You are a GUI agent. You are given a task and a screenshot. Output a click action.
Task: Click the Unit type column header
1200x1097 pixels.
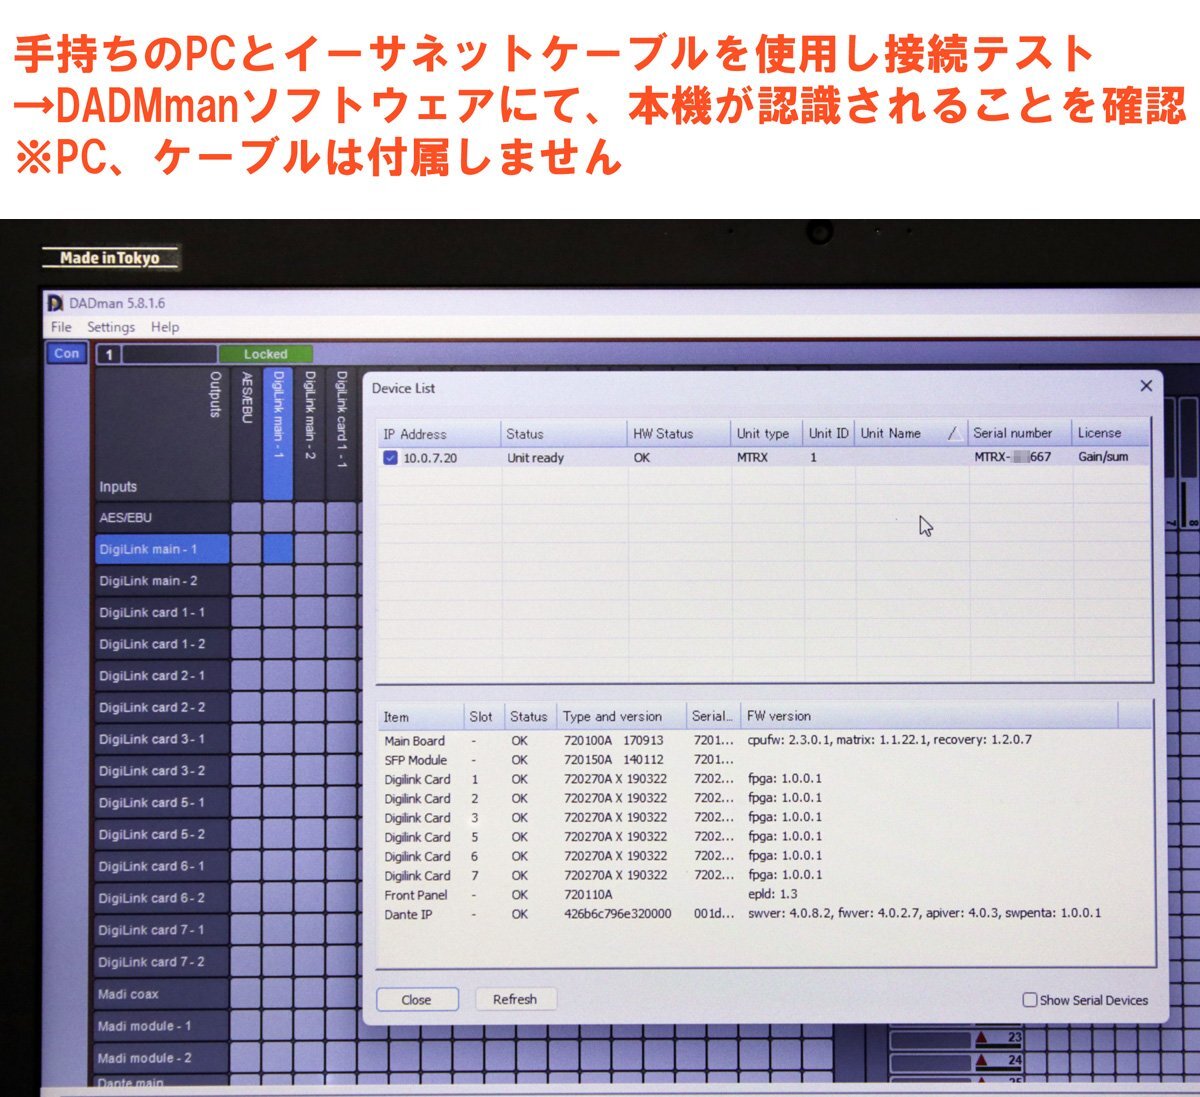[767, 434]
